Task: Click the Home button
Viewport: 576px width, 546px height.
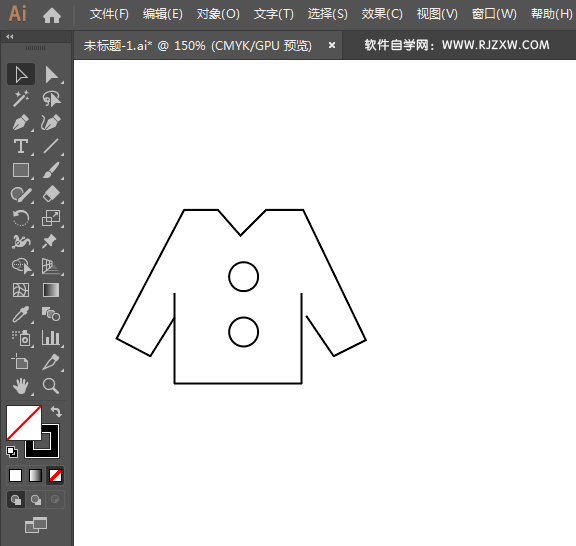Action: pos(51,15)
